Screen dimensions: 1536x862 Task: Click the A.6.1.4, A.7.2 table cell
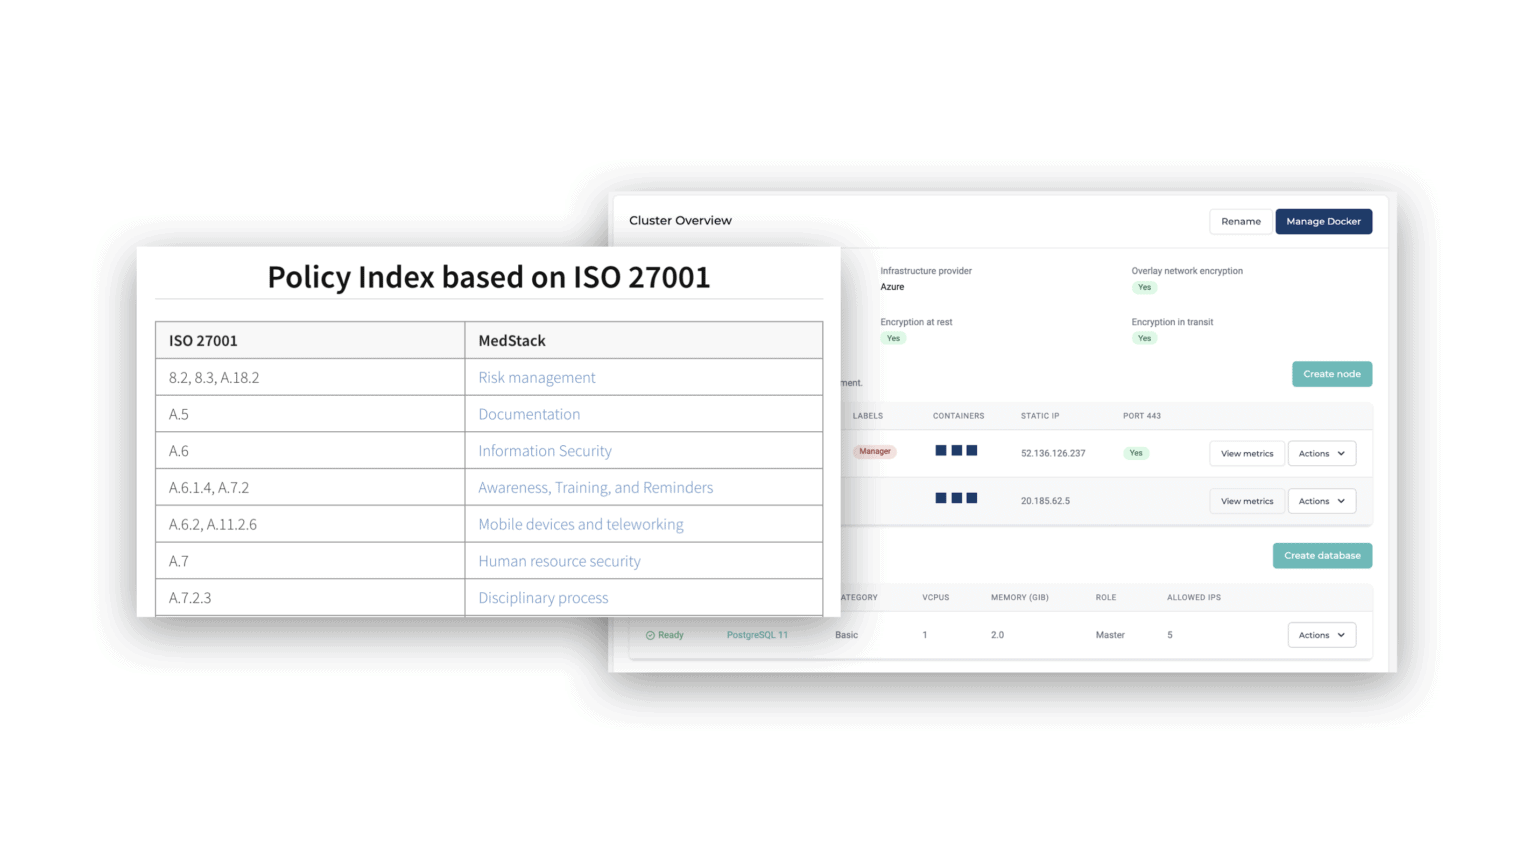pos(310,487)
